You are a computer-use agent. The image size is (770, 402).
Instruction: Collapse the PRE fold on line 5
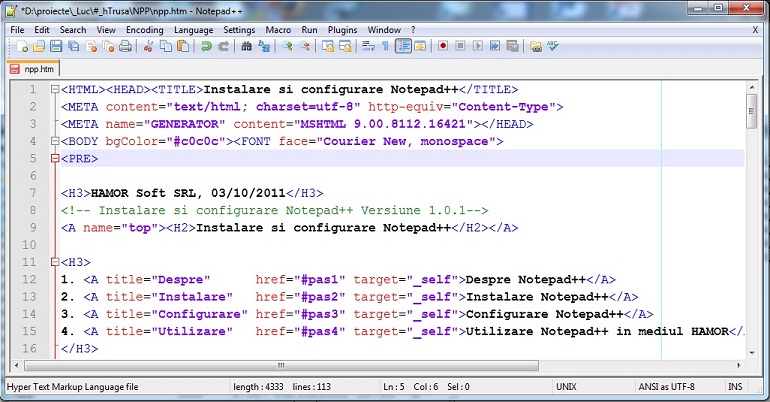point(55,159)
